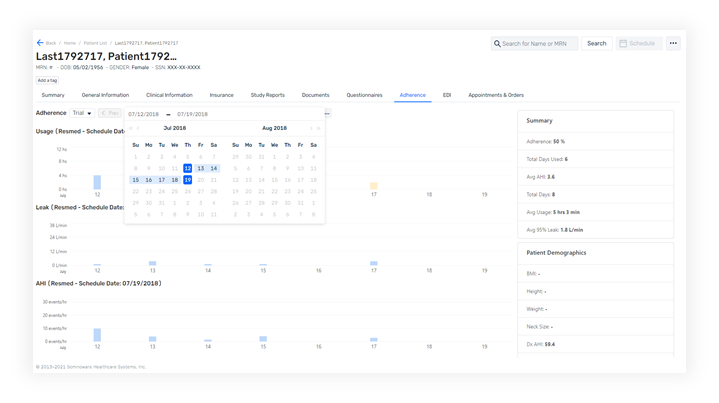Go to next year with double-right arrow
The height and width of the screenshot is (403, 719).
pos(318,128)
